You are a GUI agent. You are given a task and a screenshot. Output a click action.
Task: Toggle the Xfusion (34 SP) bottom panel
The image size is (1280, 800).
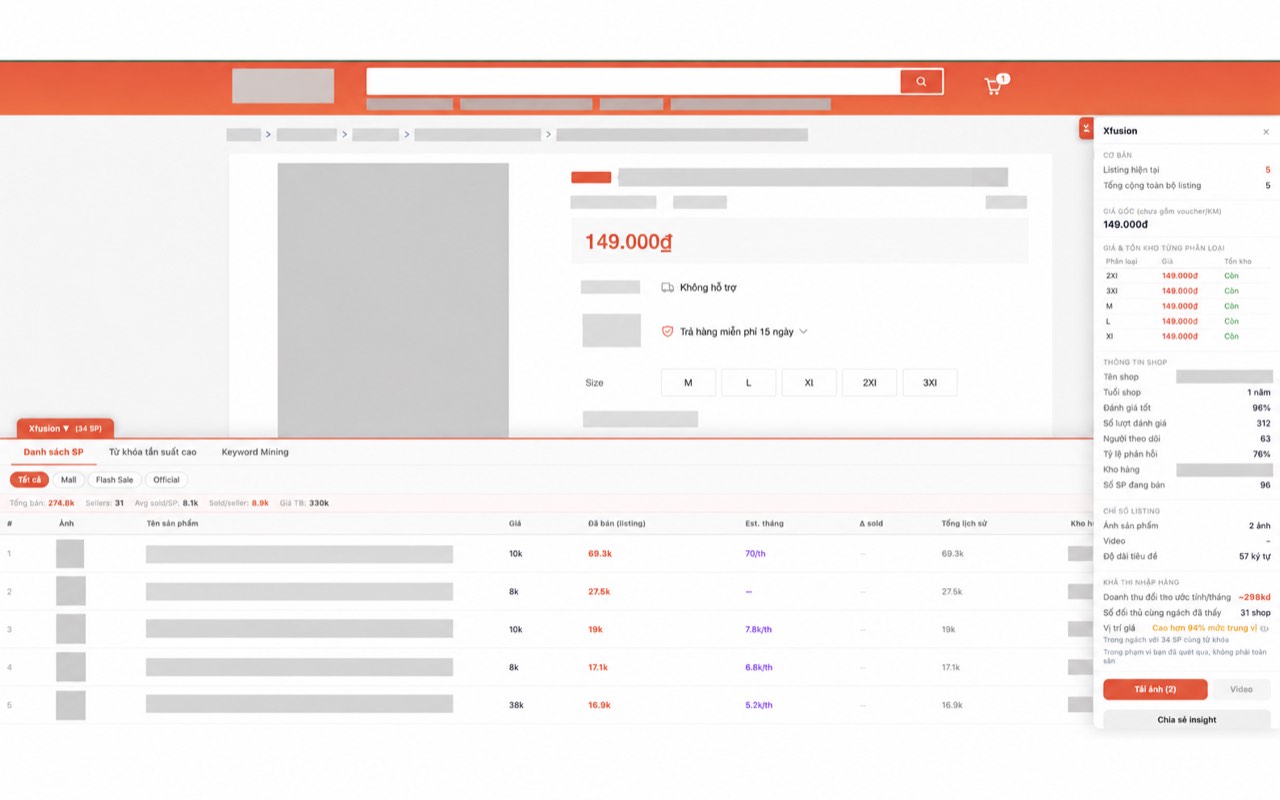(x=65, y=429)
